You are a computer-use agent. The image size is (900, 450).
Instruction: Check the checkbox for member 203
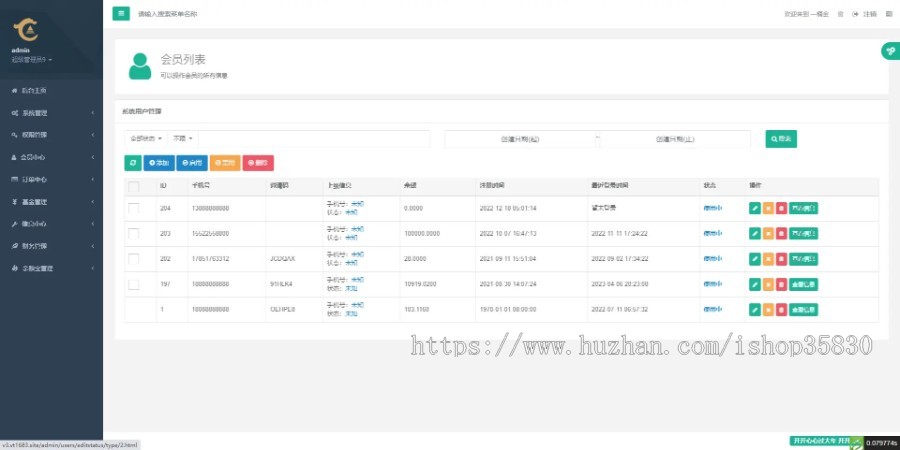134,234
